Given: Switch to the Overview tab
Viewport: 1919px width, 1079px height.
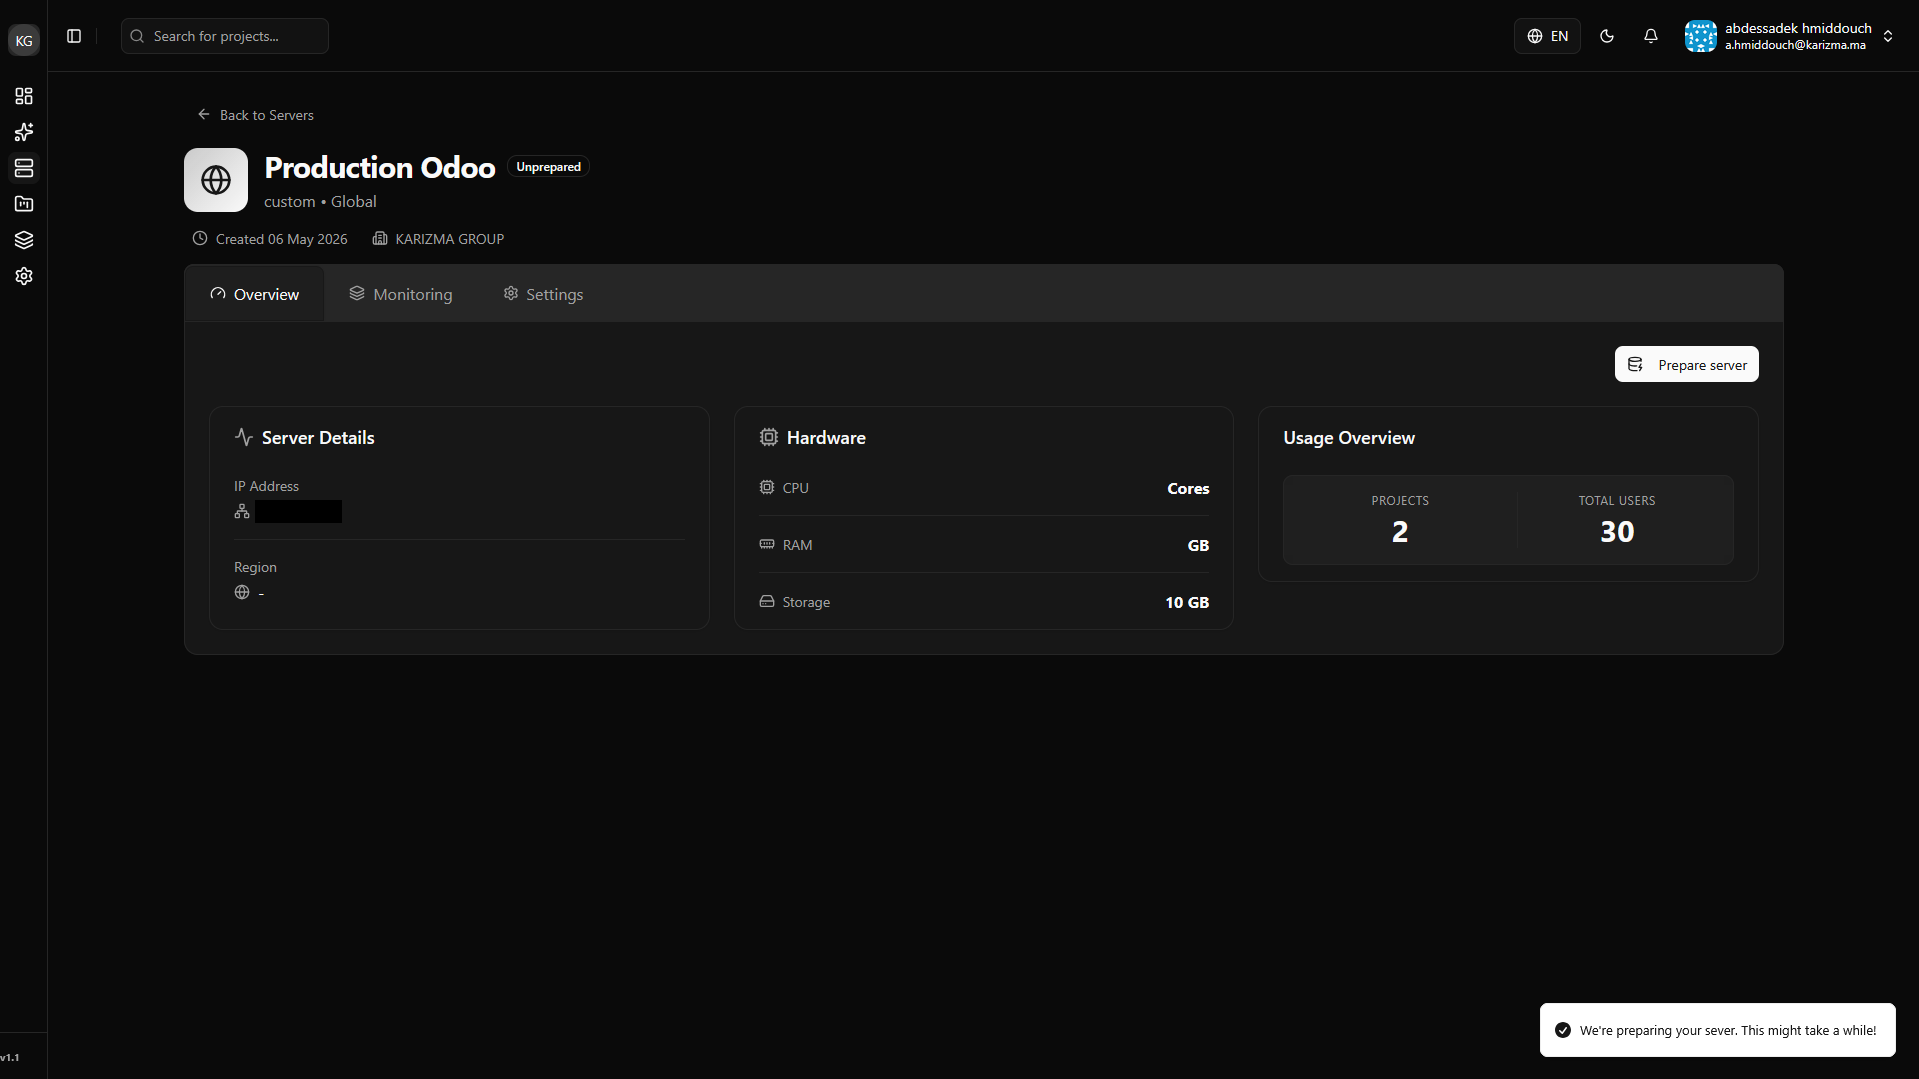Looking at the screenshot, I should coord(255,294).
